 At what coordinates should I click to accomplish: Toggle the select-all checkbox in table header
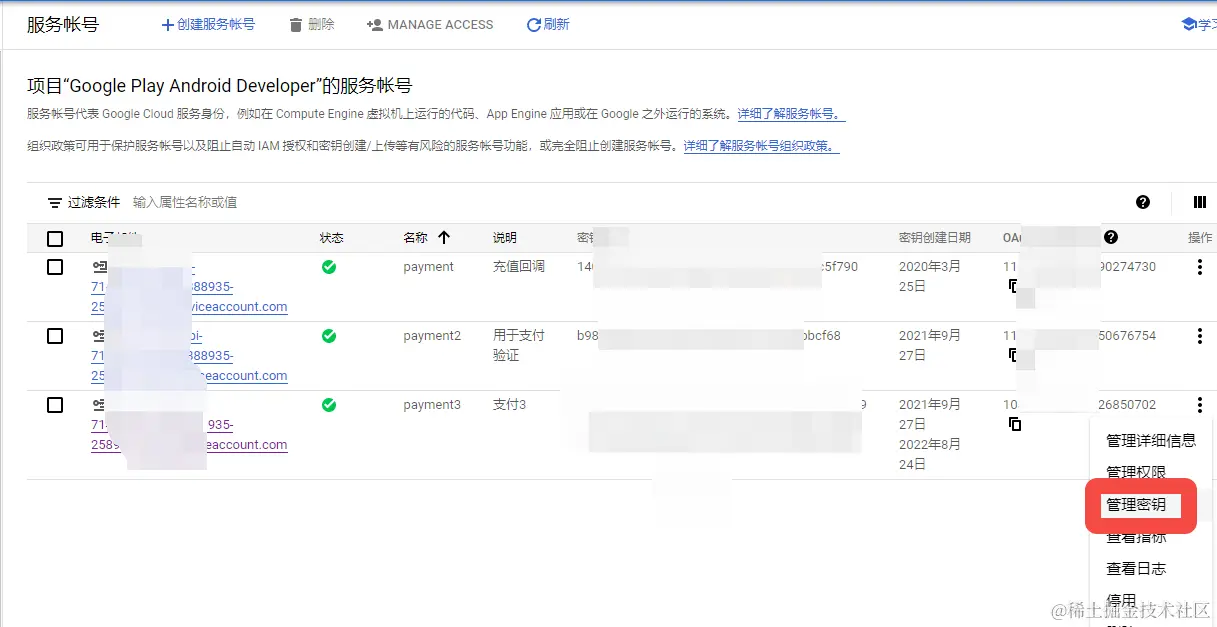[x=55, y=238]
